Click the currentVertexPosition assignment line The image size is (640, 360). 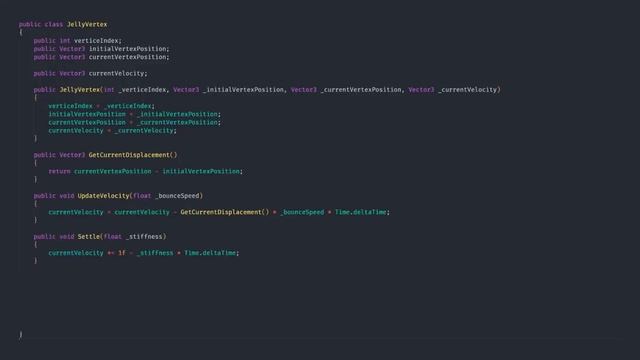(x=135, y=122)
